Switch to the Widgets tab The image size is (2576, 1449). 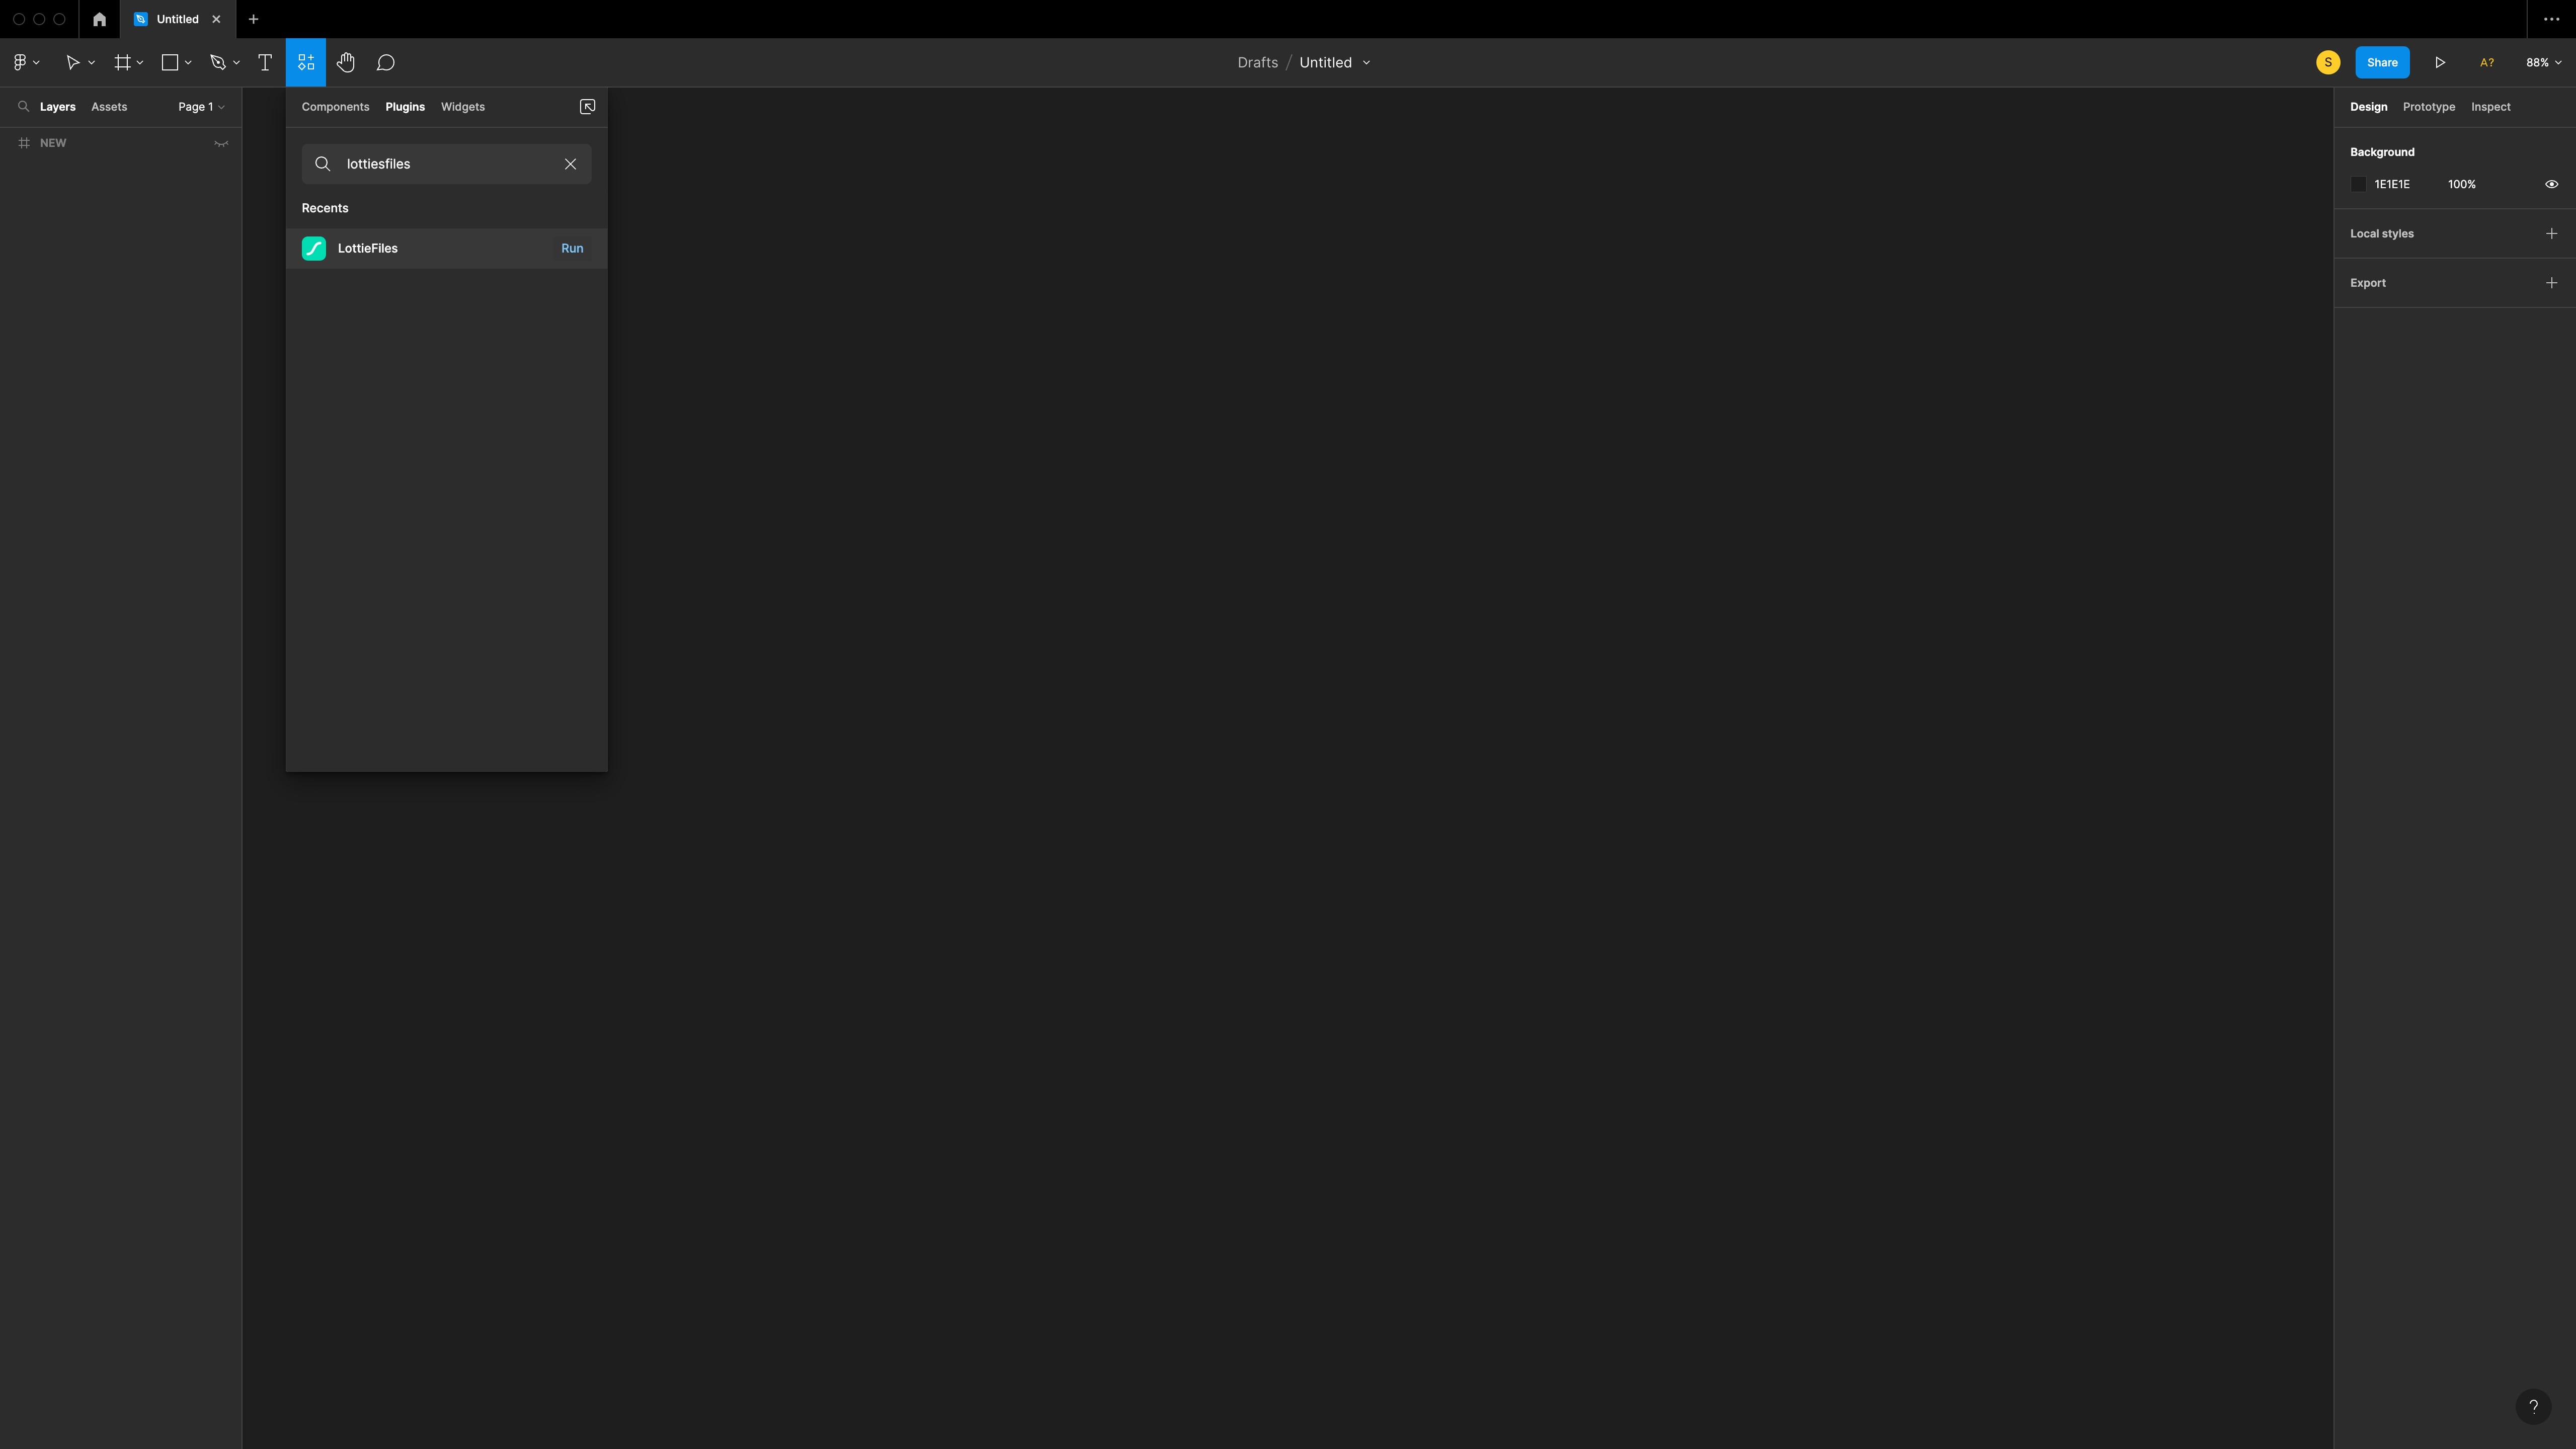point(462,106)
